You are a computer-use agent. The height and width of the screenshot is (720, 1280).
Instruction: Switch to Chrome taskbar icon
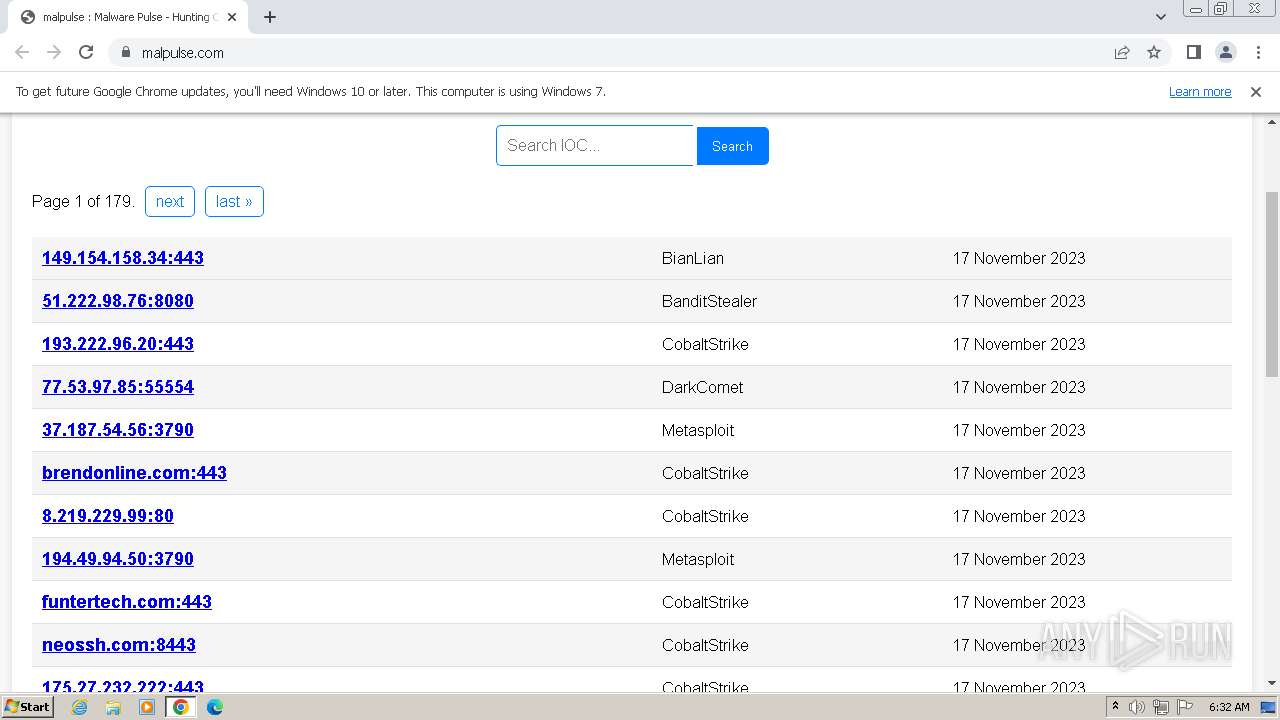click(180, 707)
